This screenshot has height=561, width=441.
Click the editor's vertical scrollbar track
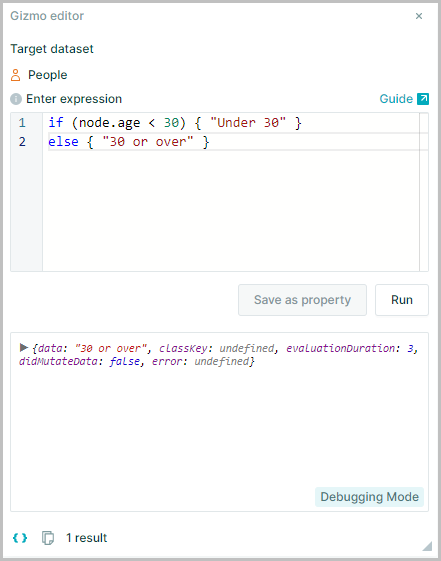coord(424,192)
